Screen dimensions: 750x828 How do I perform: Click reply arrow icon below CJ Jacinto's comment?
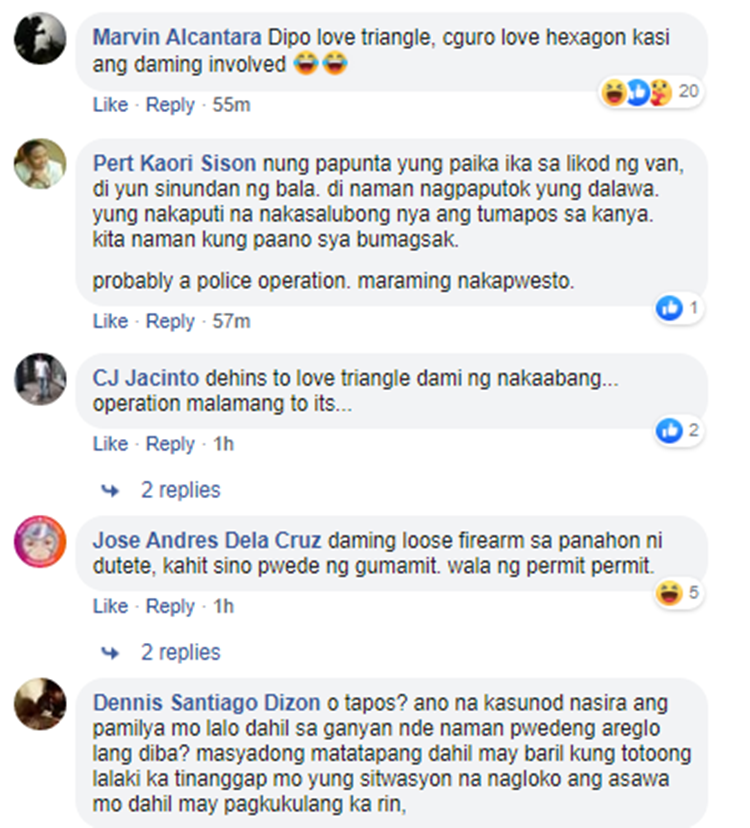tap(110, 491)
